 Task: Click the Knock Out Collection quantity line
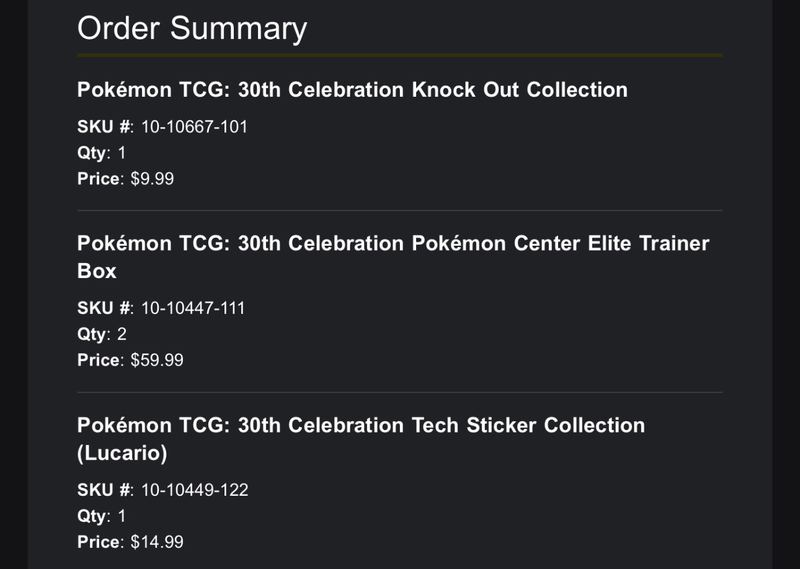(102, 153)
